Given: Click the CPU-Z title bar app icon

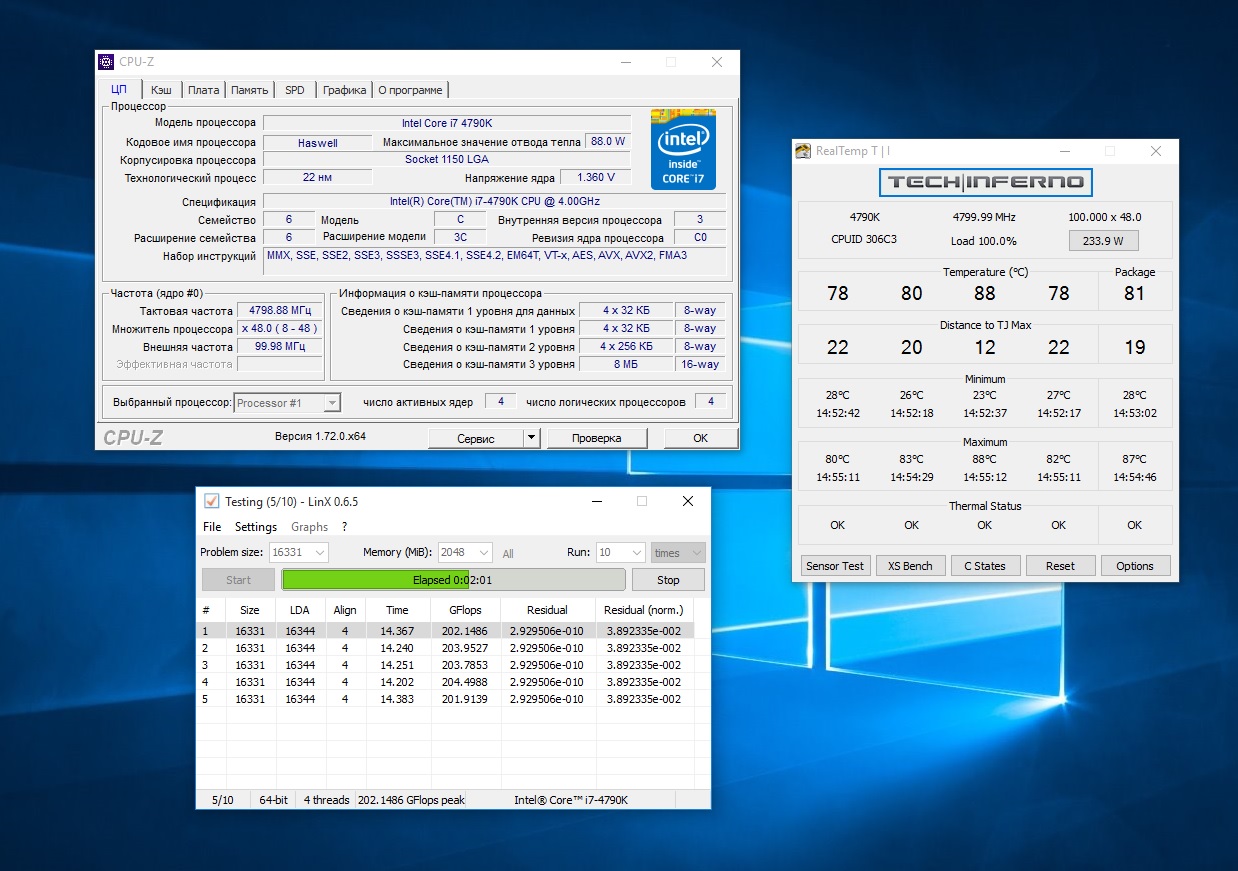Looking at the screenshot, I should pos(106,62).
